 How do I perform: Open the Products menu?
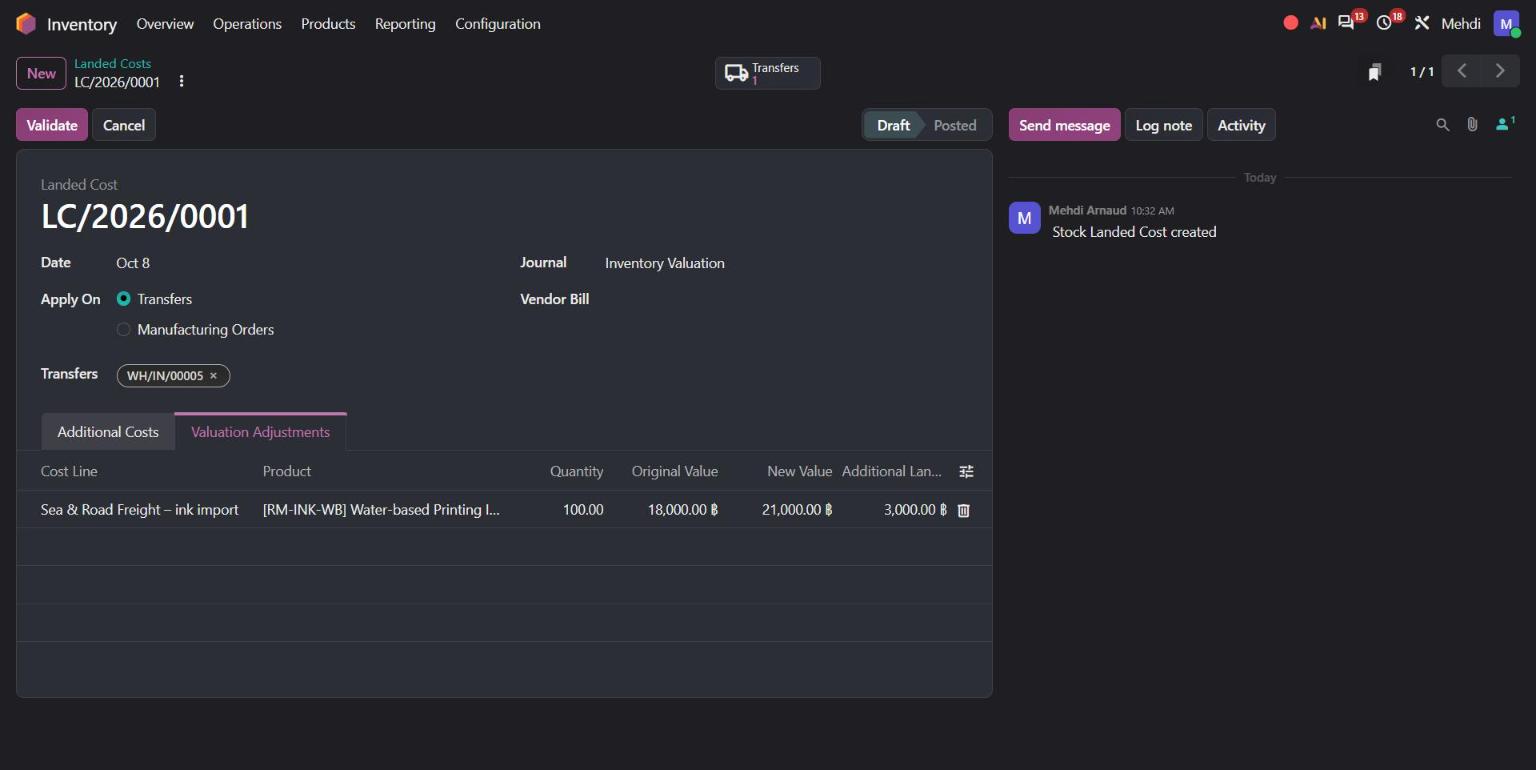328,23
